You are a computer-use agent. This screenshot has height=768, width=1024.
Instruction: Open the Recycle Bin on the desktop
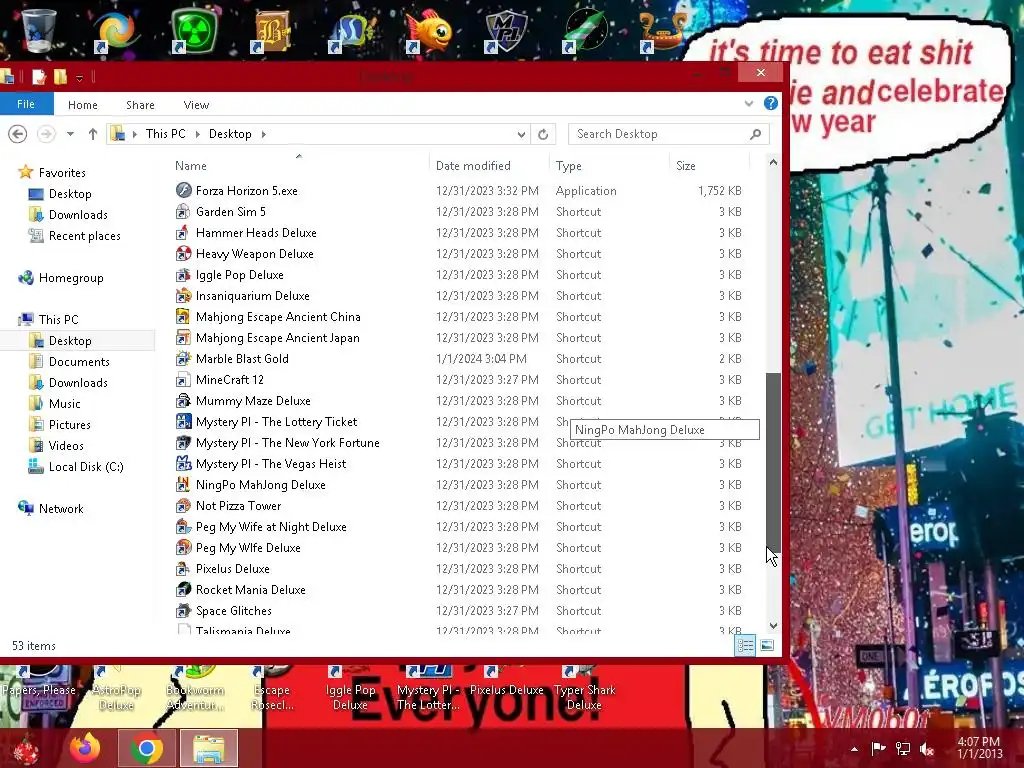coord(39,31)
